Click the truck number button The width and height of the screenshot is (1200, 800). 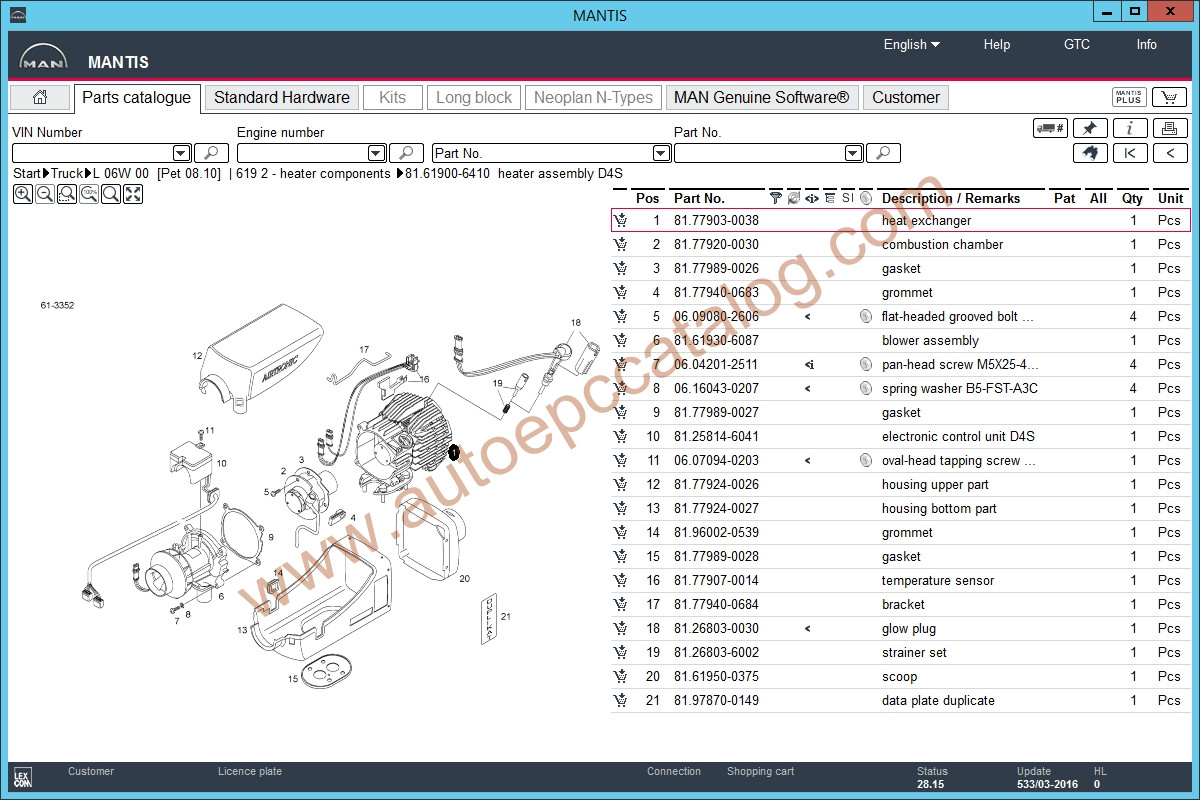pos(1050,128)
